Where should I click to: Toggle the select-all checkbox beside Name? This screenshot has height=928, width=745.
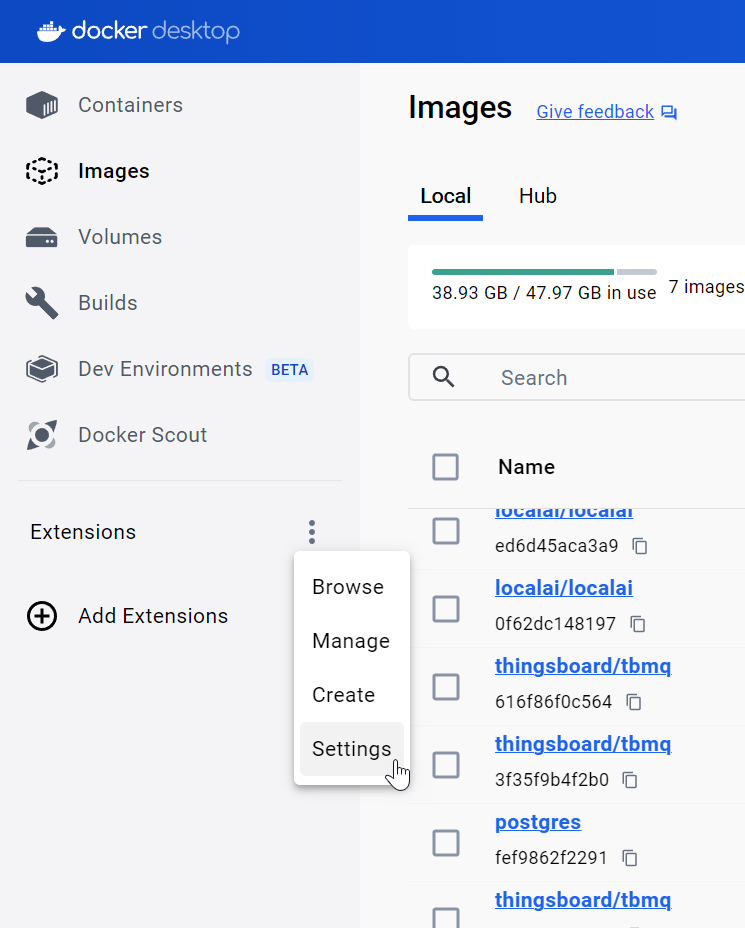(x=446, y=467)
